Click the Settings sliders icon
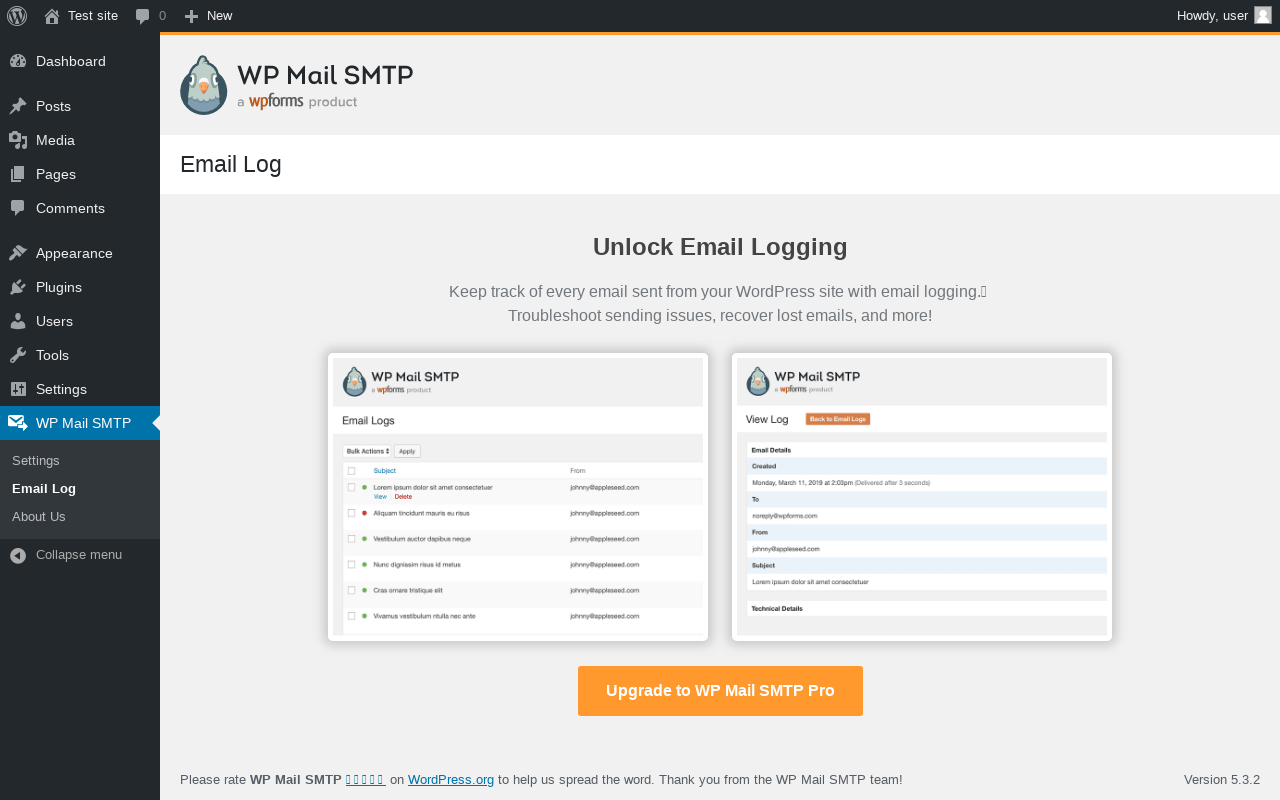This screenshot has height=800, width=1280. tap(18, 389)
